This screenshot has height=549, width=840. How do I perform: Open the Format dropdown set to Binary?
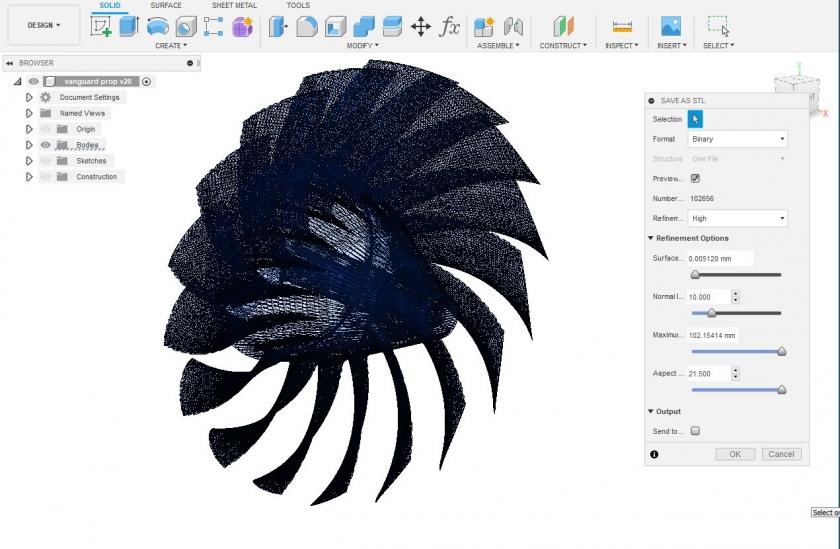[737, 139]
